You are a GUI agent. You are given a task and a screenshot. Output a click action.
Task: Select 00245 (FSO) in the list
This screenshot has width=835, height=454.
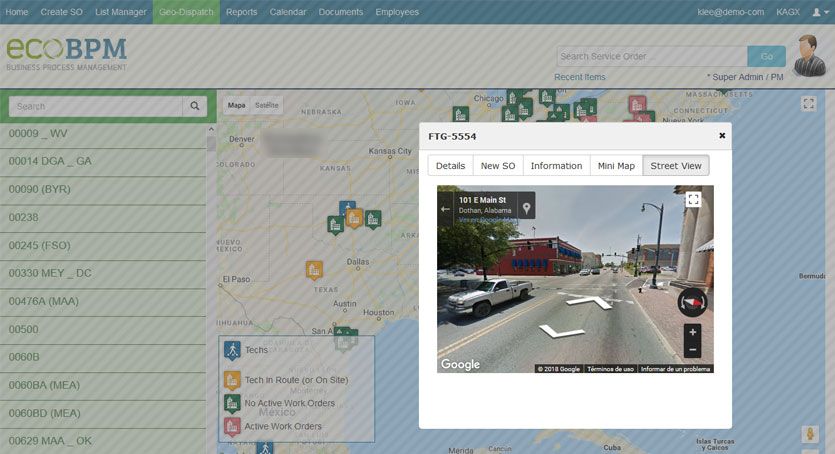(x=103, y=245)
